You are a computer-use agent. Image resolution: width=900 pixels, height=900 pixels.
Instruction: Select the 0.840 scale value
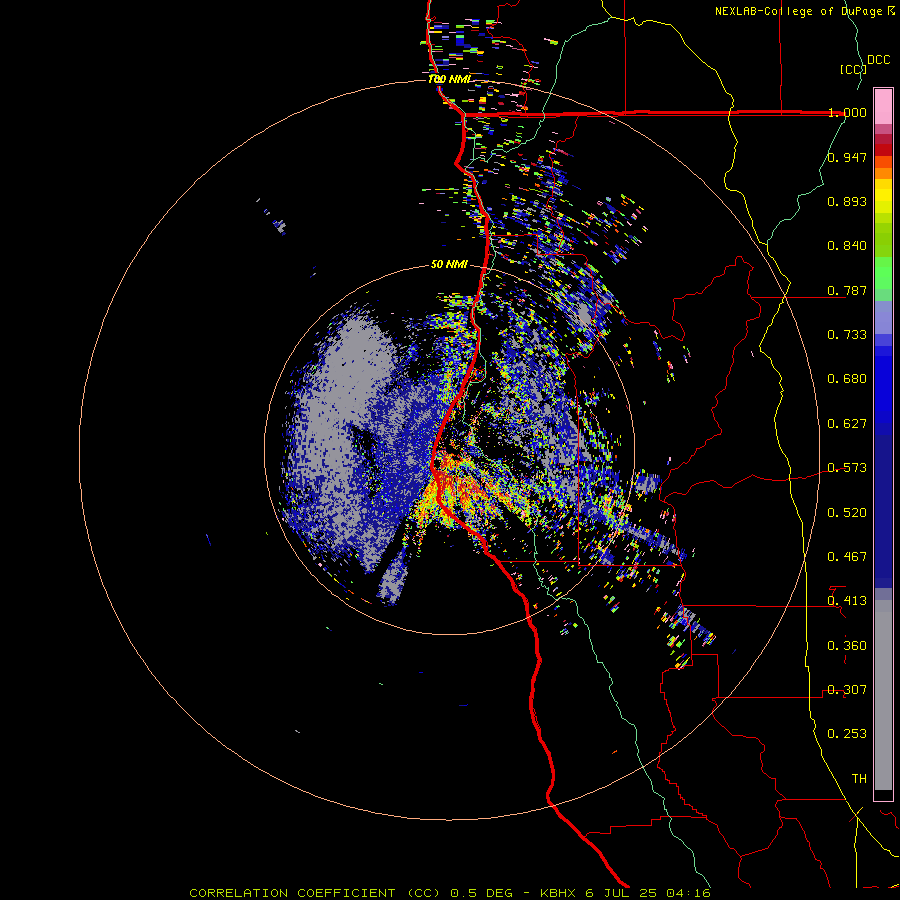847,246
